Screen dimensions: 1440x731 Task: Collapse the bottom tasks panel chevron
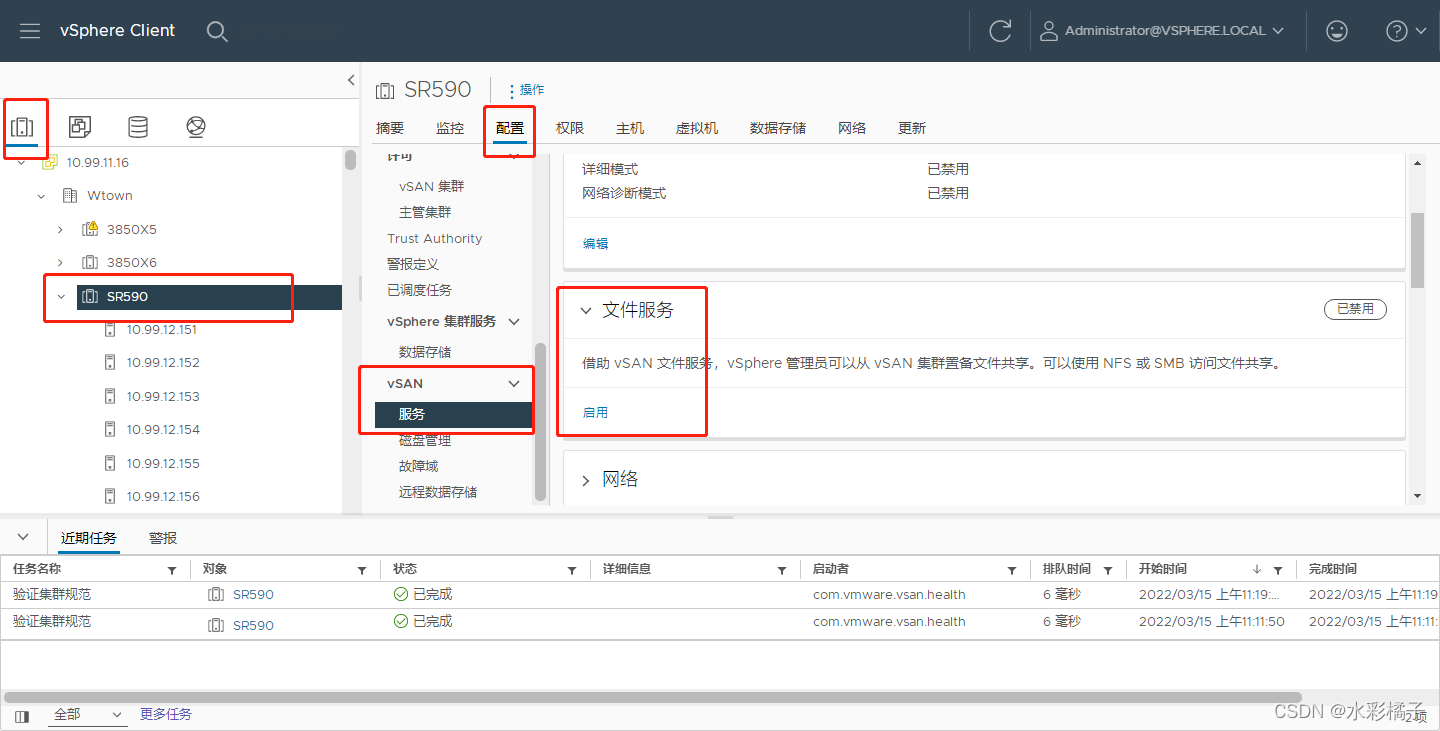click(x=24, y=537)
